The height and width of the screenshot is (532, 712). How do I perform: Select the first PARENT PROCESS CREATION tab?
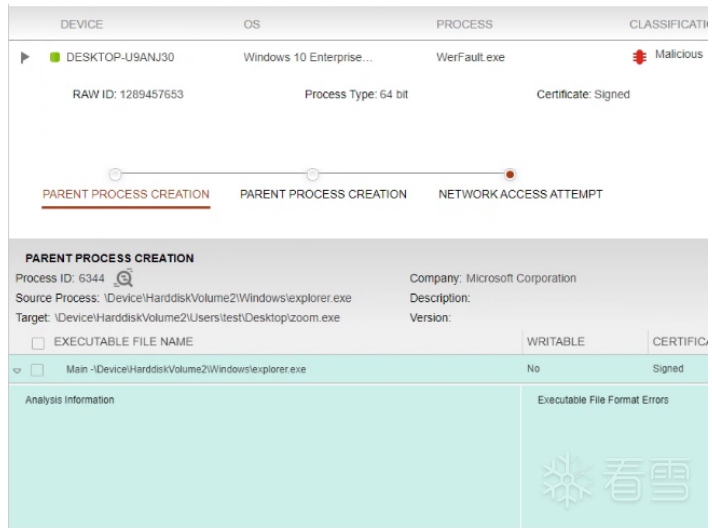click(x=126, y=194)
